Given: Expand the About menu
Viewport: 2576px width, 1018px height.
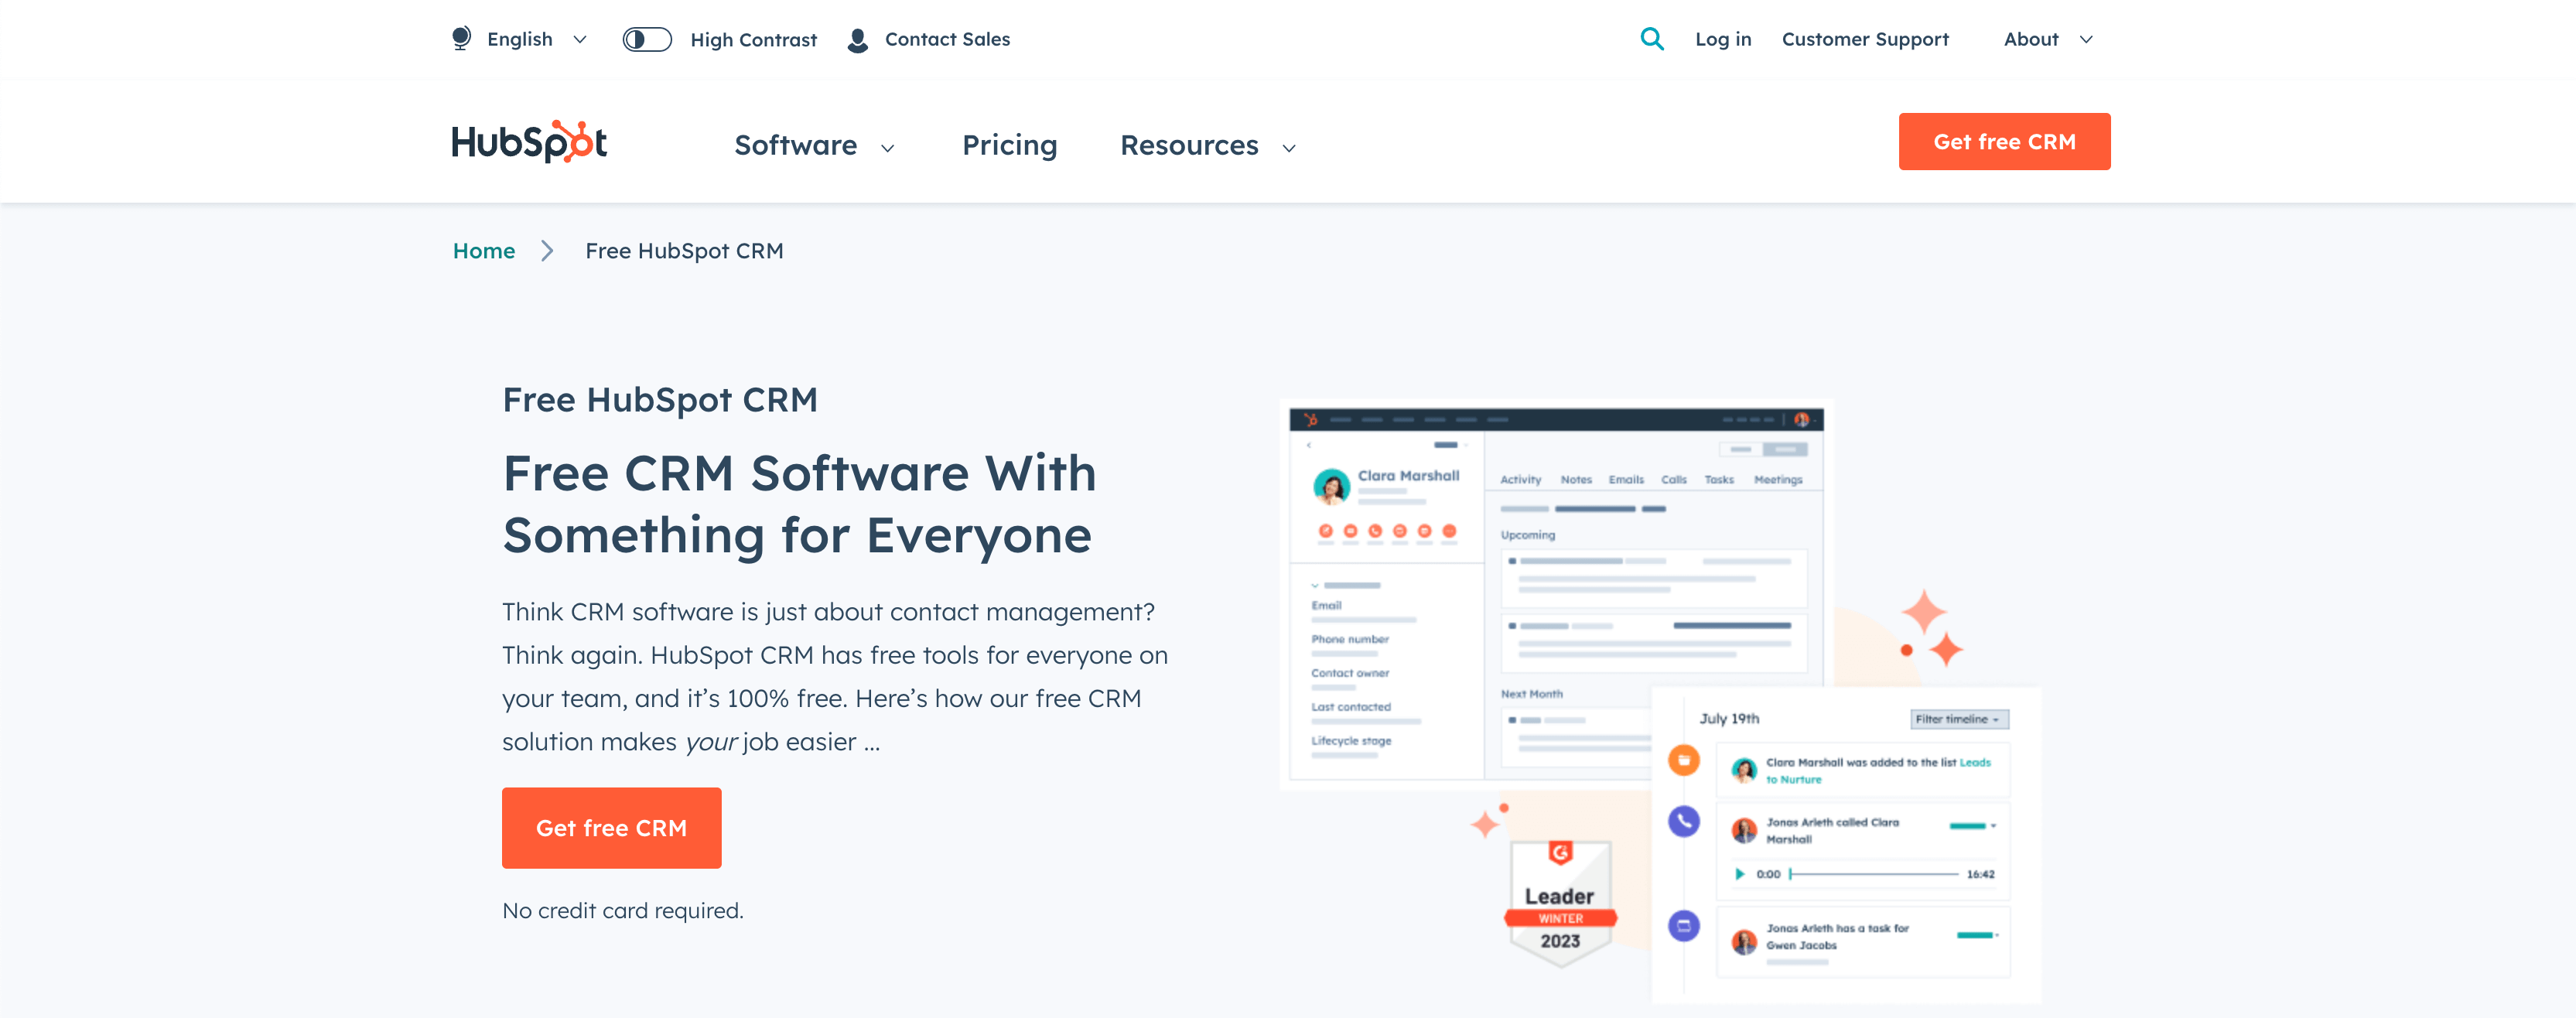Looking at the screenshot, I should point(2047,39).
